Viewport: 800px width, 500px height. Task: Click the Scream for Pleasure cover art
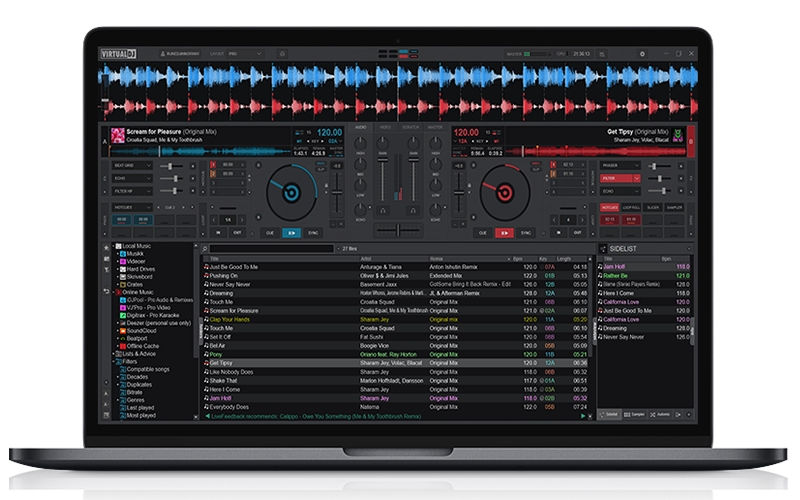pyautogui.click(x=118, y=135)
